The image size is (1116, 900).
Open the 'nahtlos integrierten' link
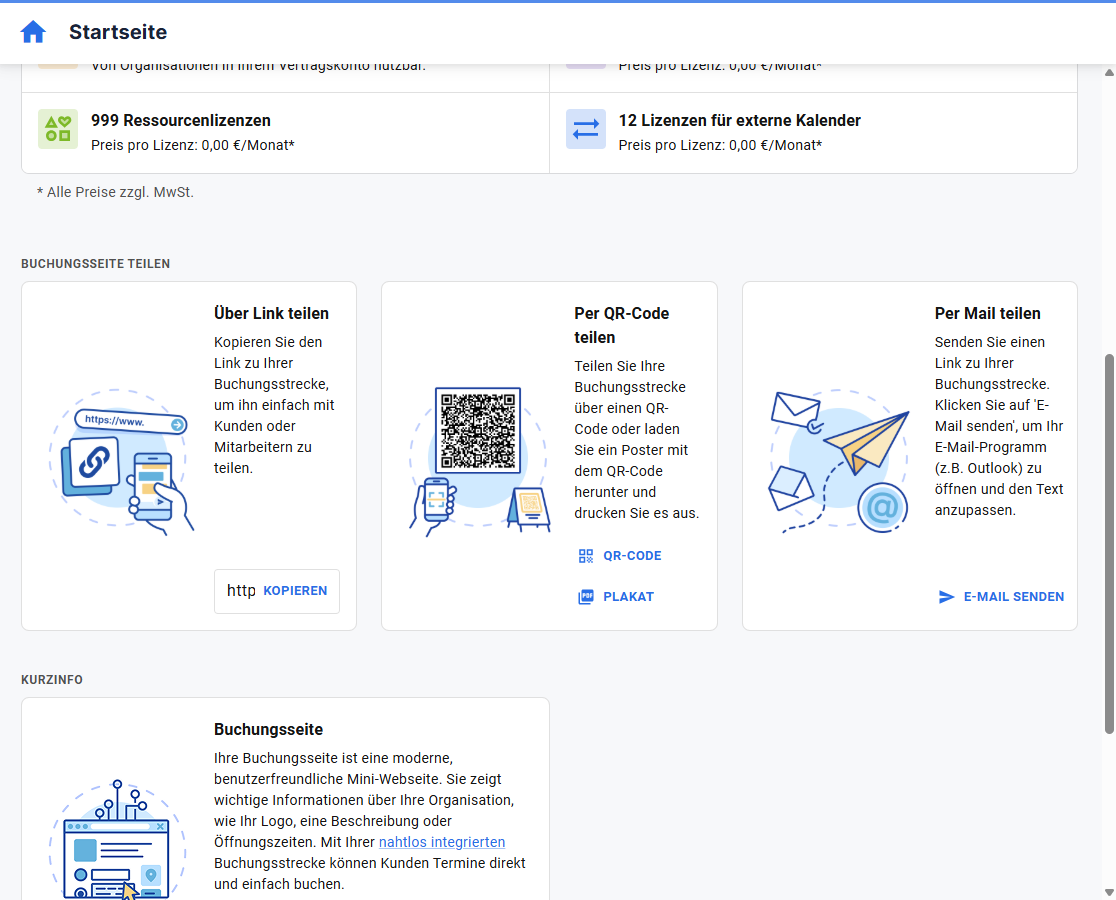[x=442, y=842]
